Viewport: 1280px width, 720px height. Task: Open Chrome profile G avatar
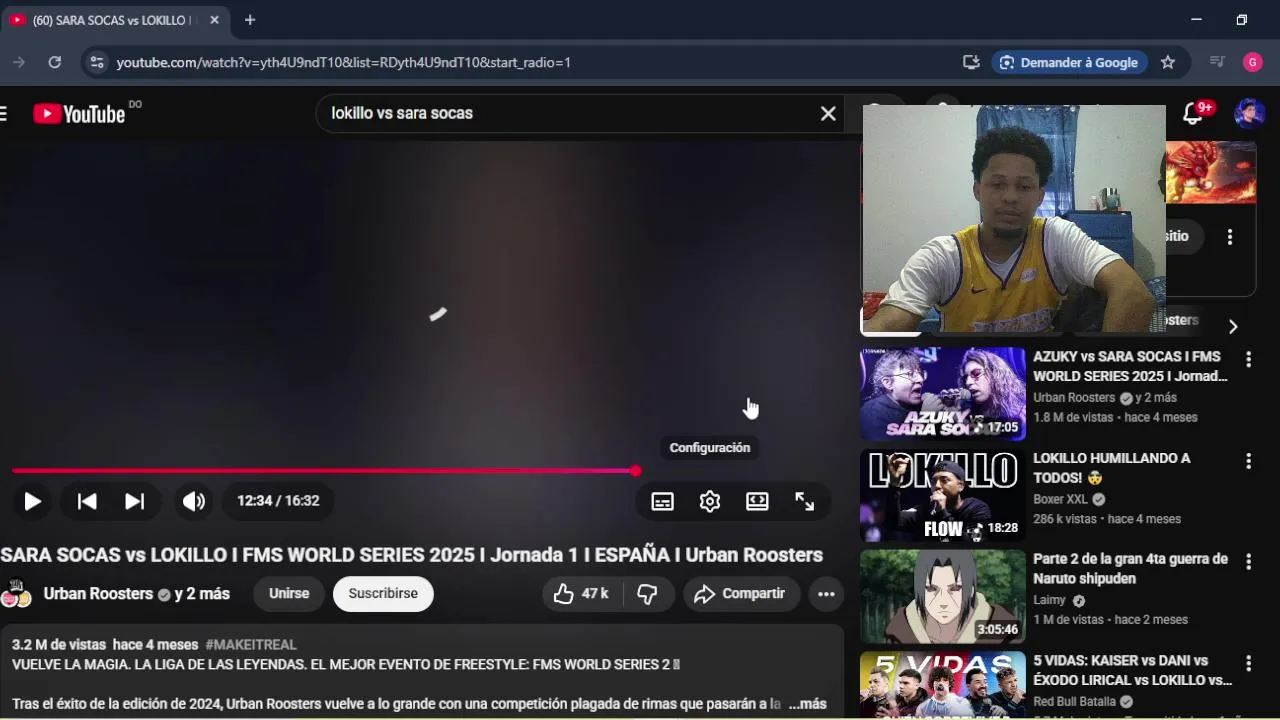pos(1253,62)
